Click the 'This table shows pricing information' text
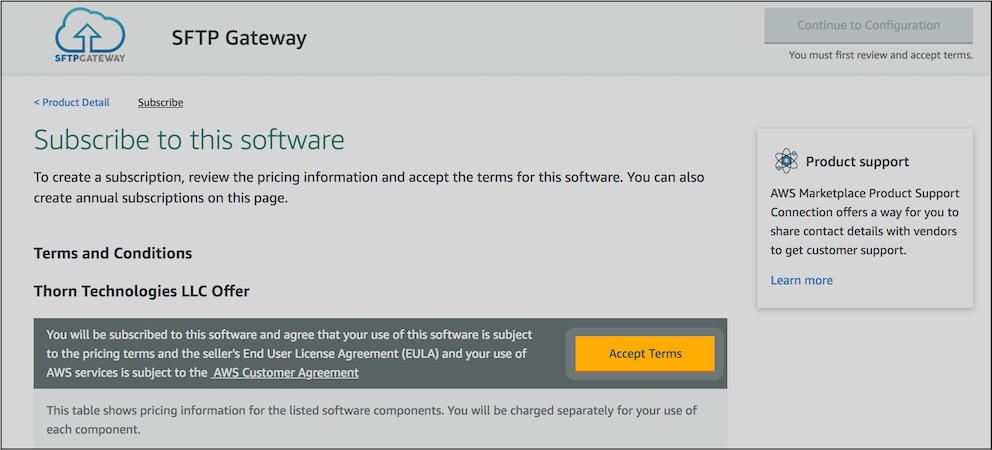Image resolution: width=992 pixels, height=450 pixels. tap(371, 420)
